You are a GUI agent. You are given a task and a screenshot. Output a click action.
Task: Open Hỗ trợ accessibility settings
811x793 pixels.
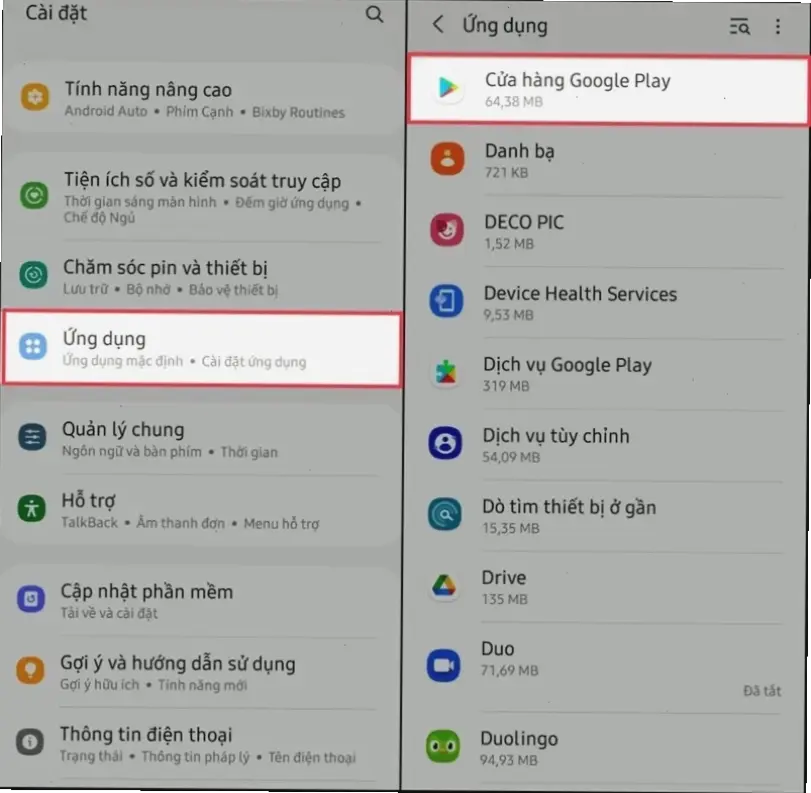point(200,511)
